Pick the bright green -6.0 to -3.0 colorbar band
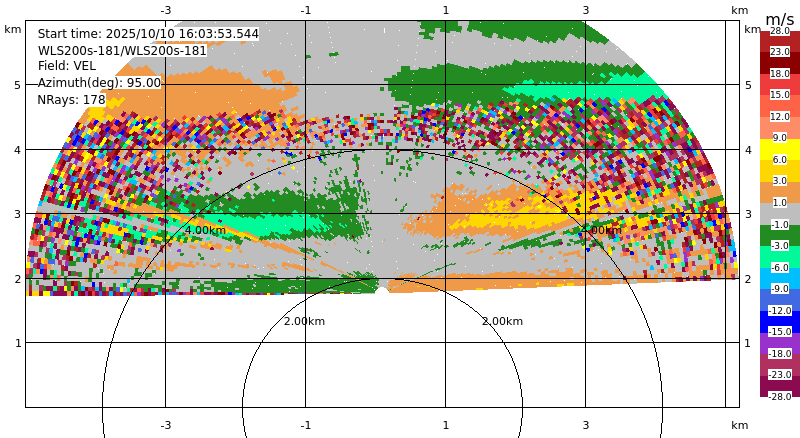800x438 pixels. click(780, 257)
